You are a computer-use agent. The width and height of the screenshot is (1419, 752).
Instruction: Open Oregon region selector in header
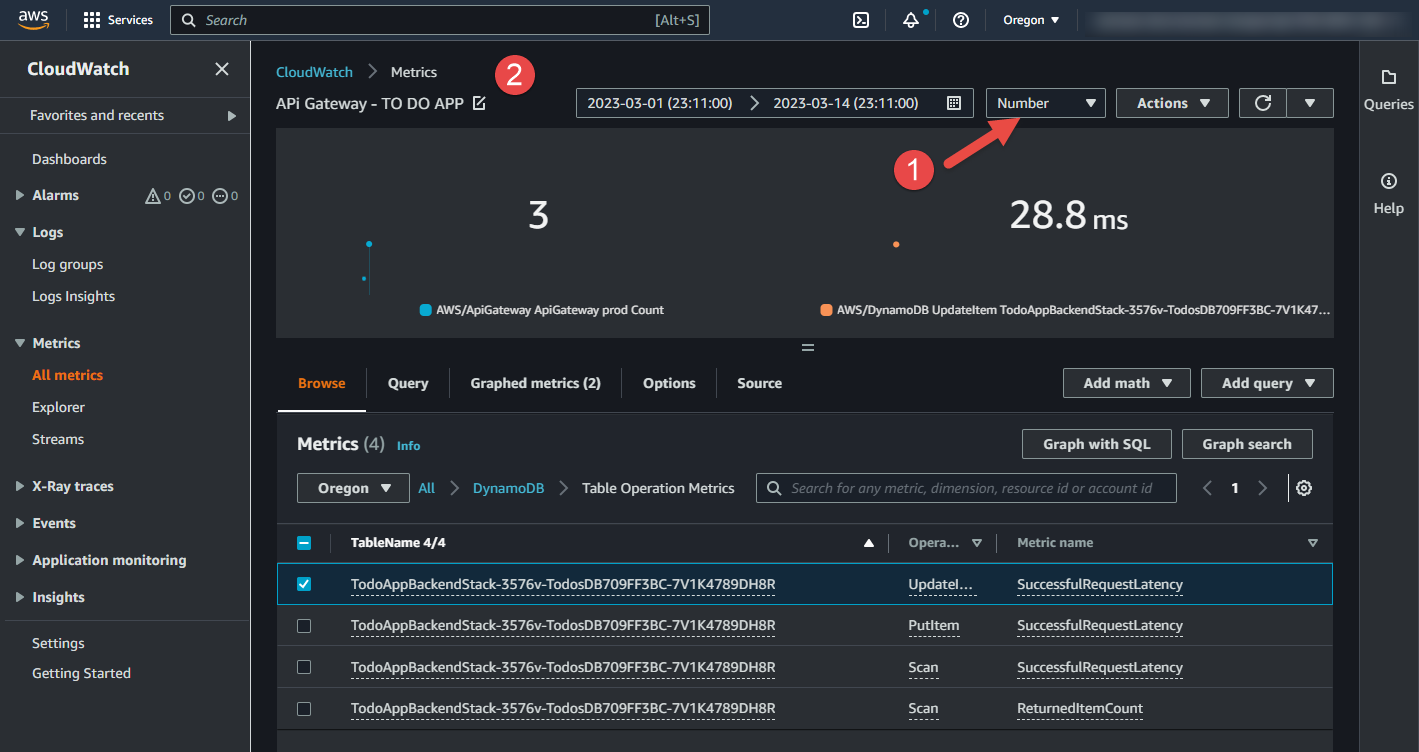point(1031,20)
